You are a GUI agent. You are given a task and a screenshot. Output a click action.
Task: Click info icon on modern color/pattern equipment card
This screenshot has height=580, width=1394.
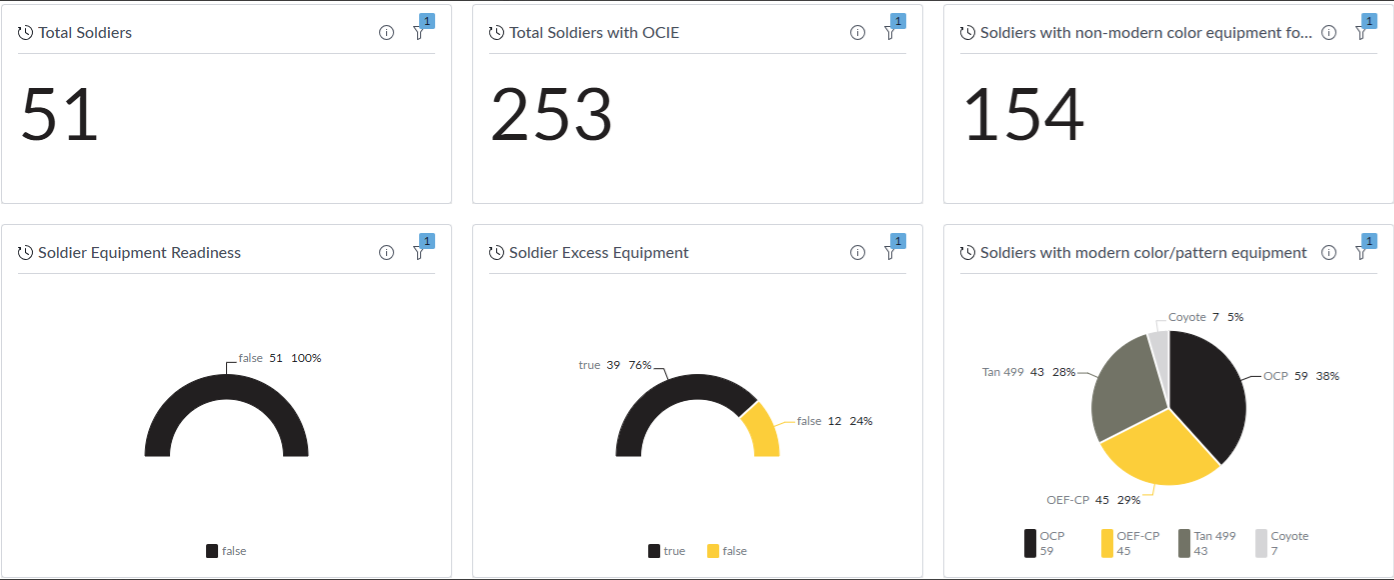1328,253
